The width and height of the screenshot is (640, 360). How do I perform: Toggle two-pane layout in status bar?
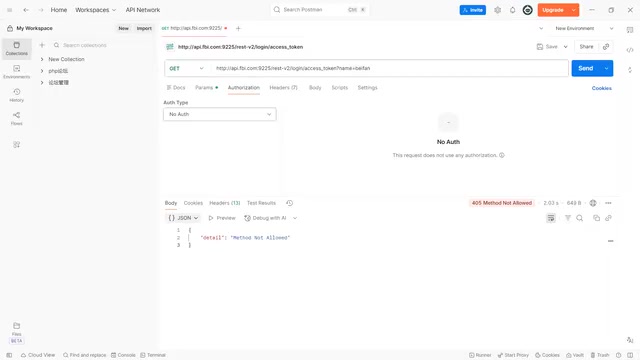tap(630, 355)
